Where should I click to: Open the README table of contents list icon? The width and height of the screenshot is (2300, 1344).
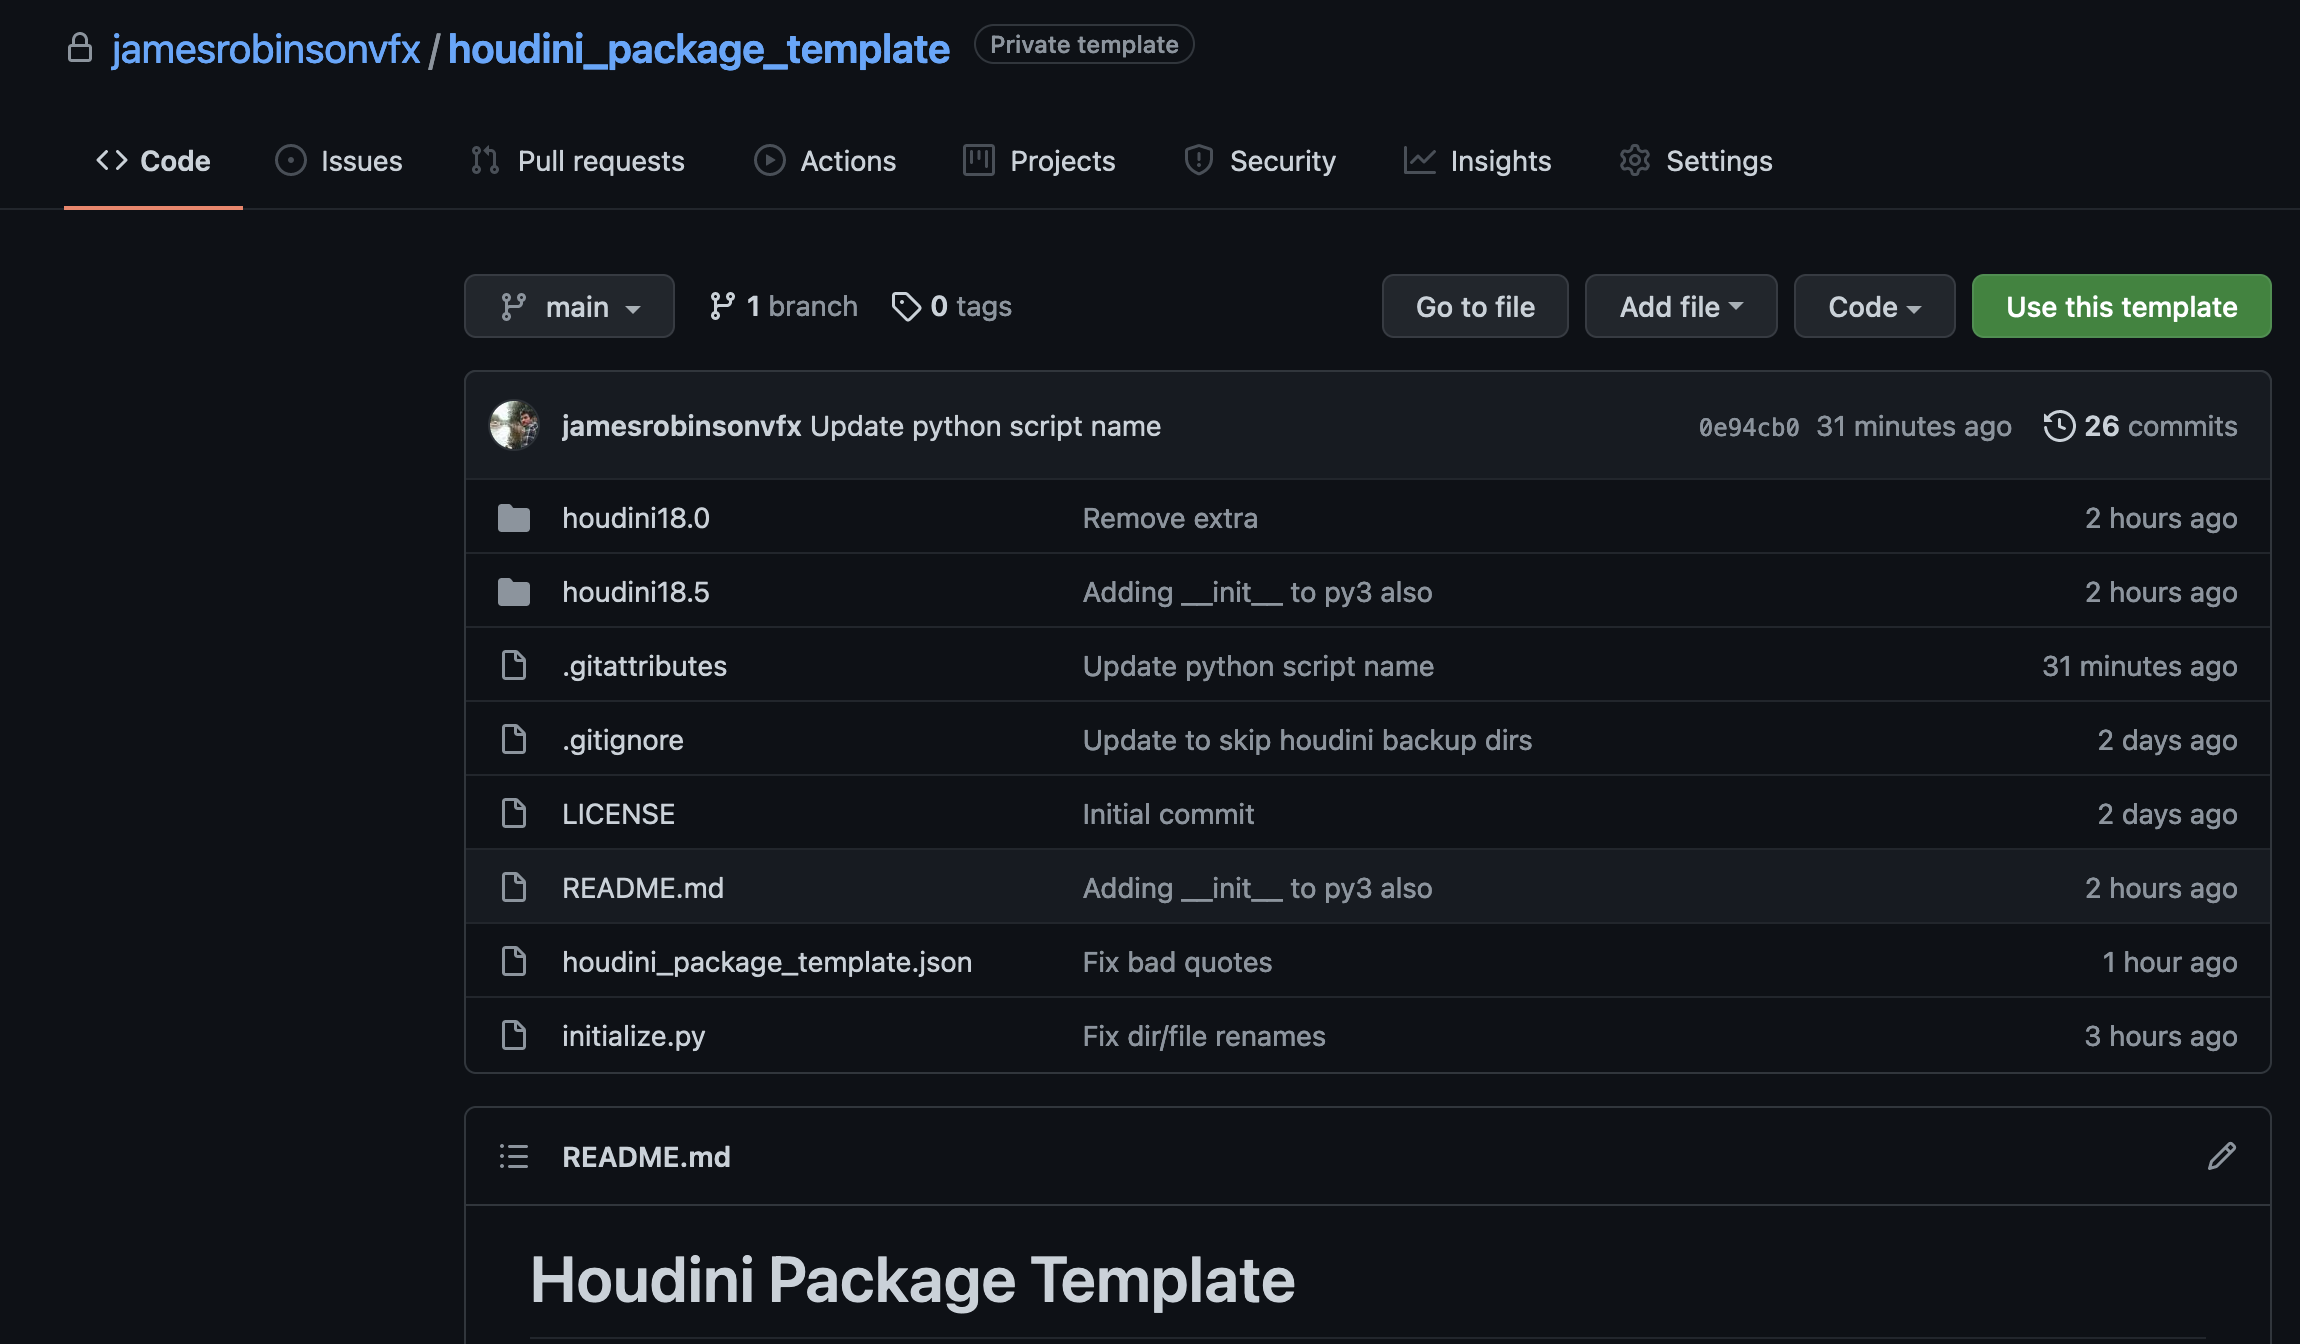(x=514, y=1157)
